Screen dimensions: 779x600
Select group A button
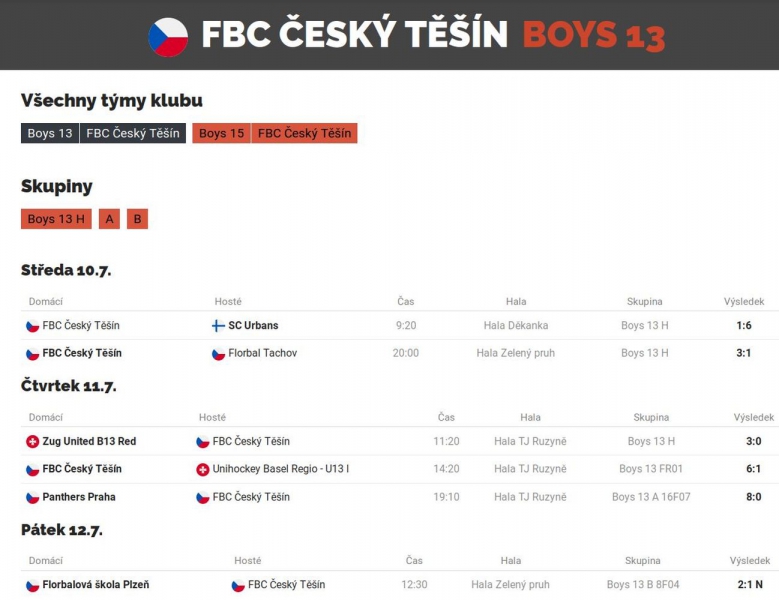click(109, 219)
